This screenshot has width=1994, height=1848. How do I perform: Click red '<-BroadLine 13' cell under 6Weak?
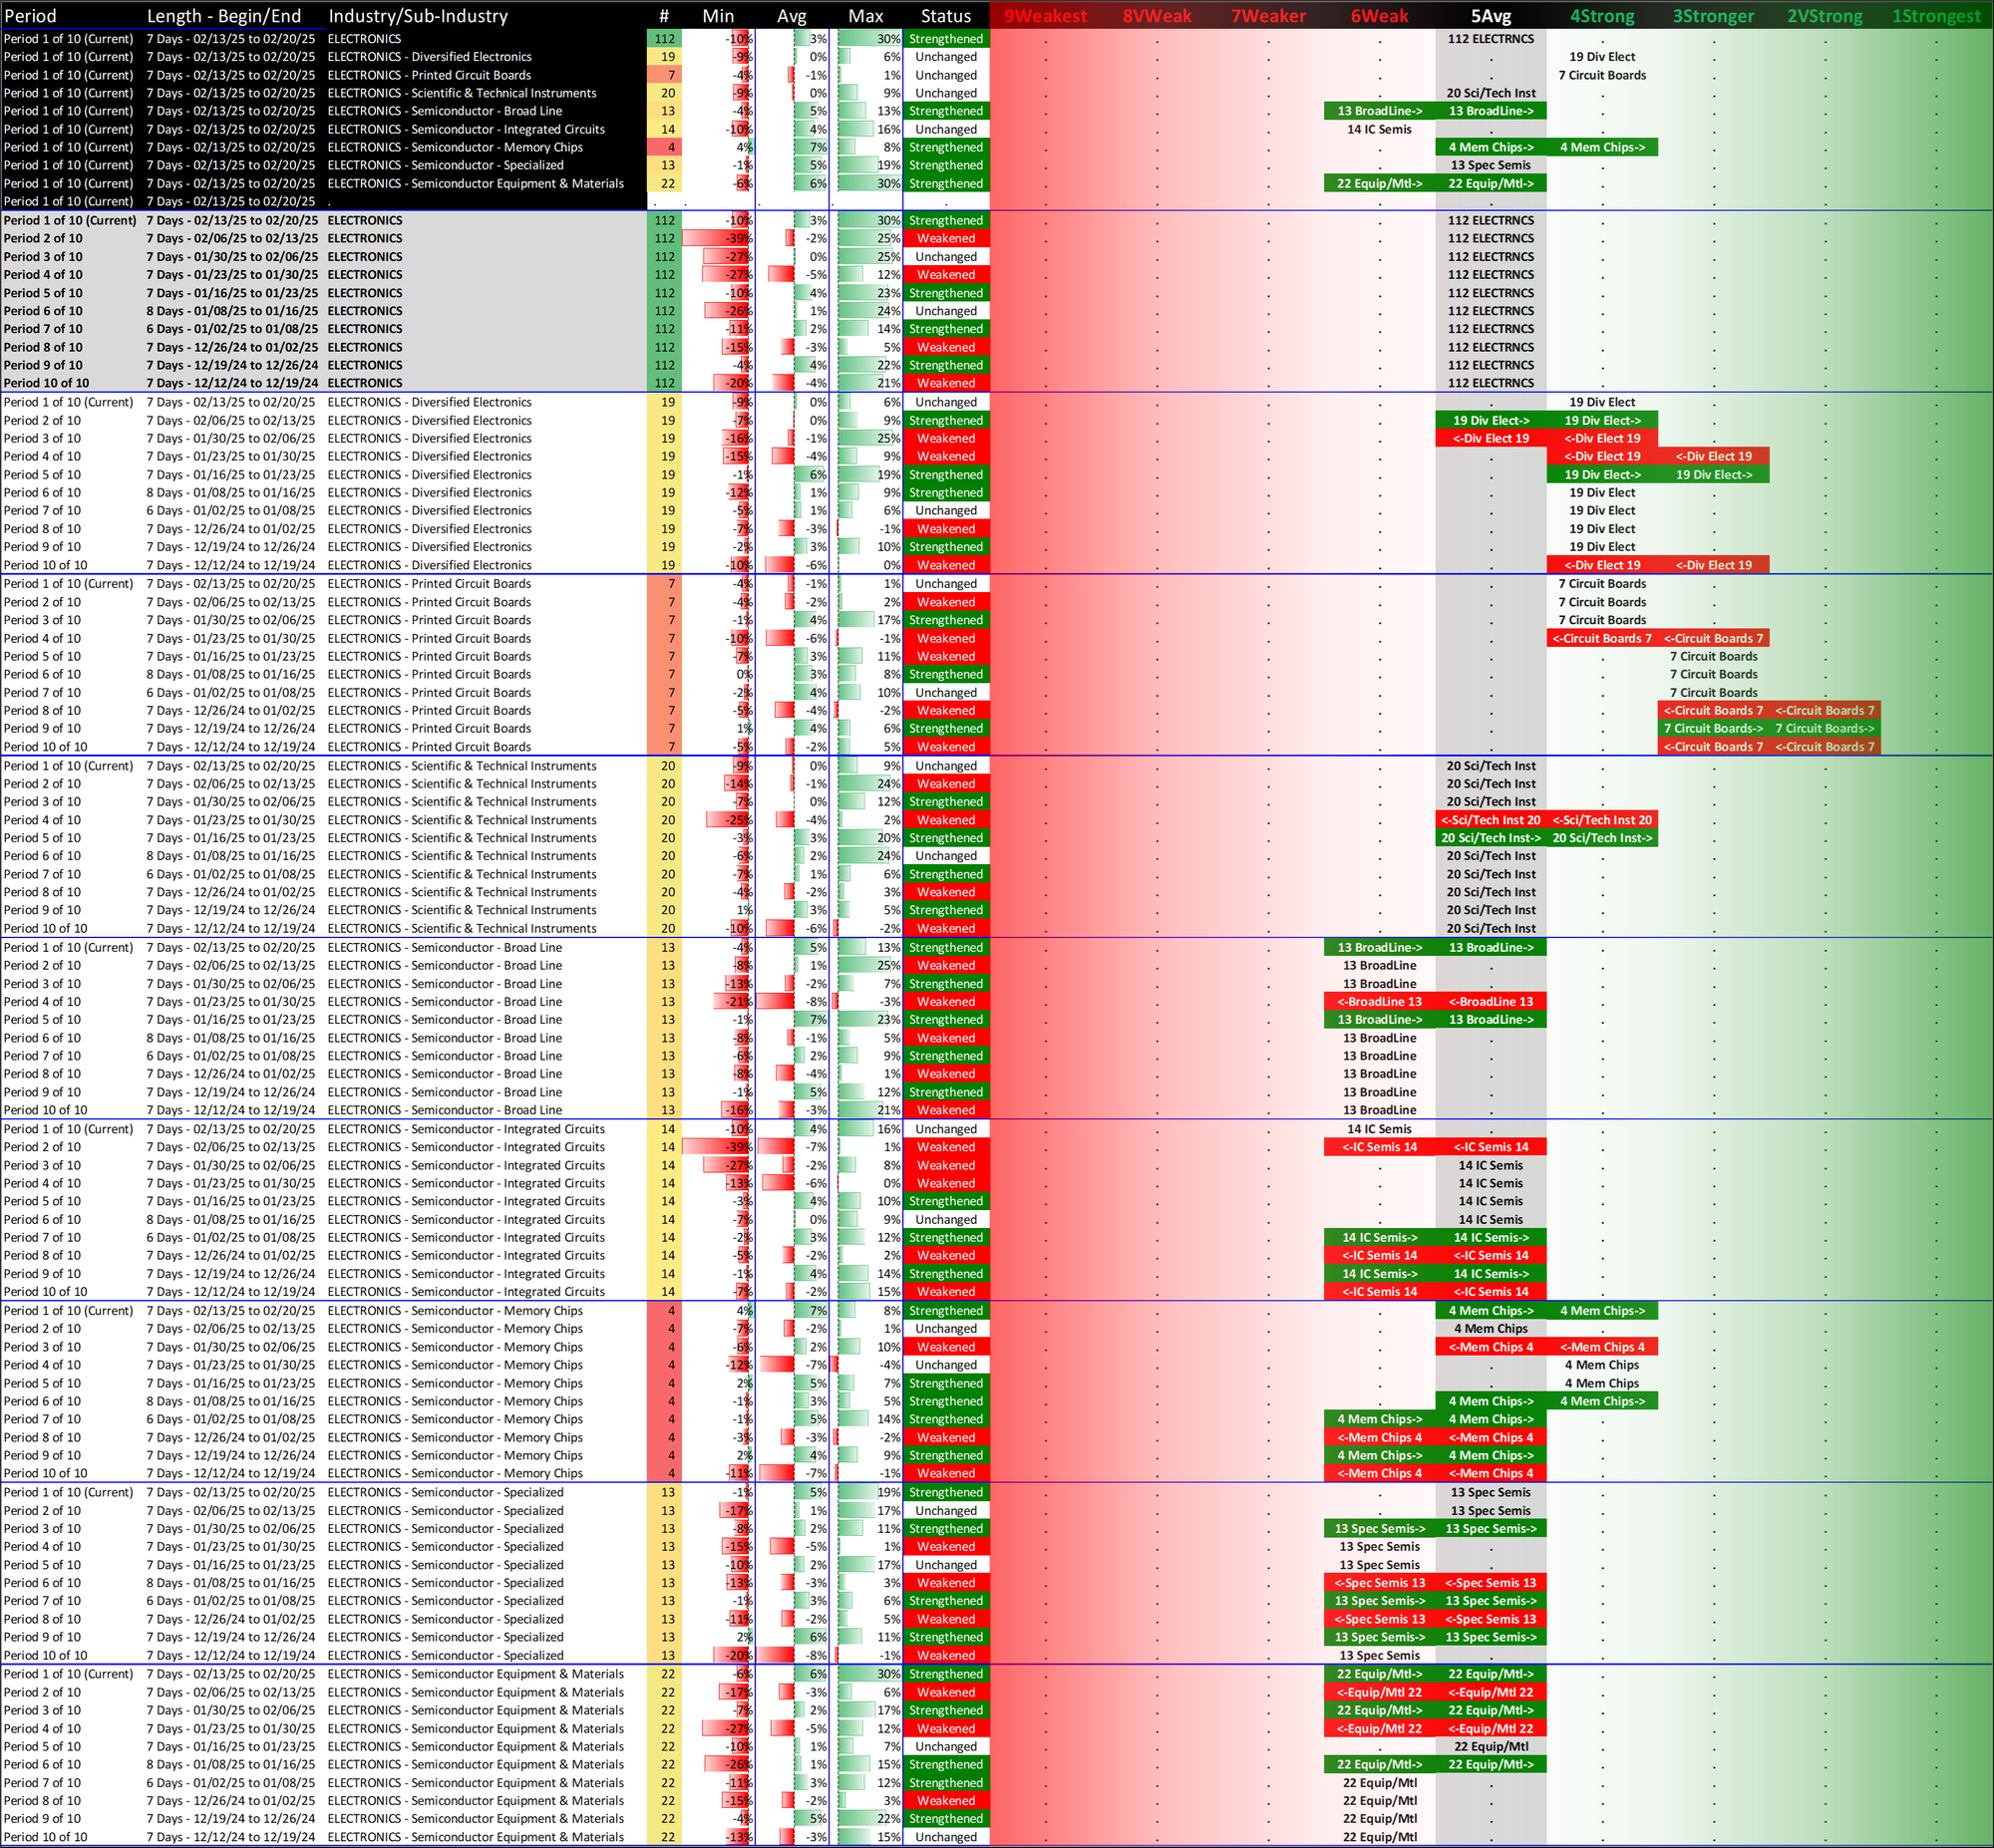(x=1379, y=1002)
